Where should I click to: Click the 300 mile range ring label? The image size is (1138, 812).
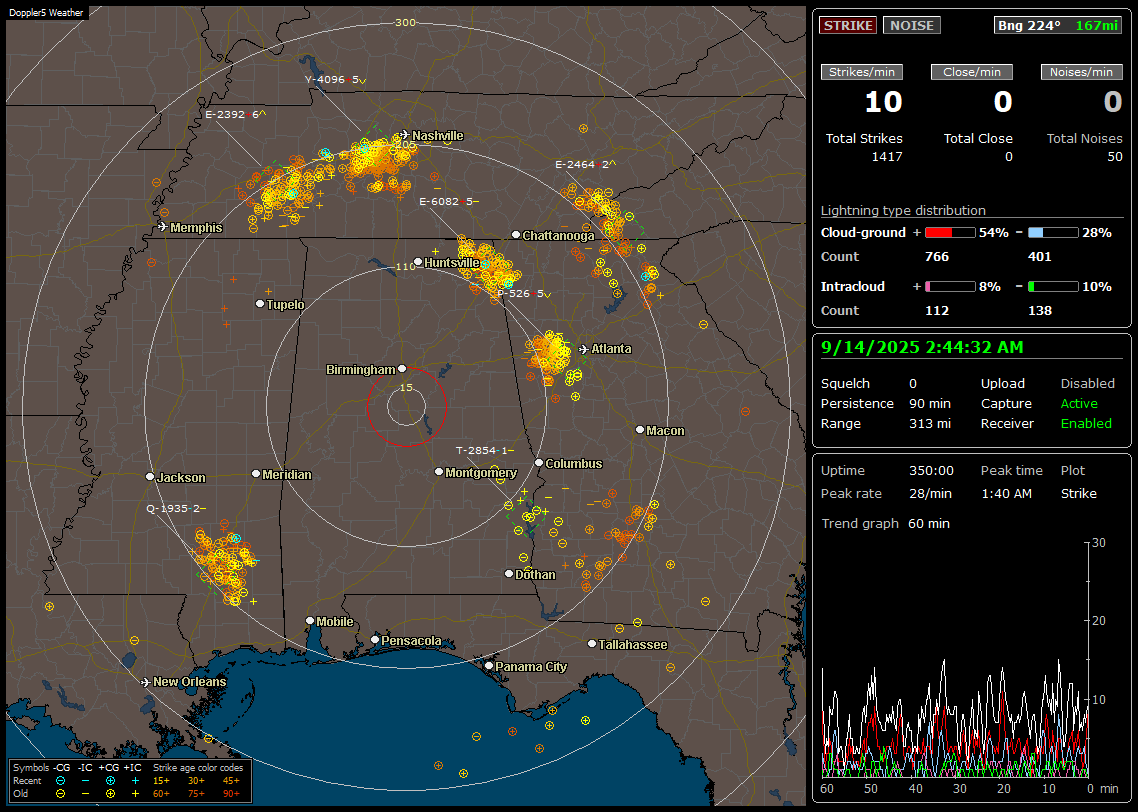(x=405, y=22)
